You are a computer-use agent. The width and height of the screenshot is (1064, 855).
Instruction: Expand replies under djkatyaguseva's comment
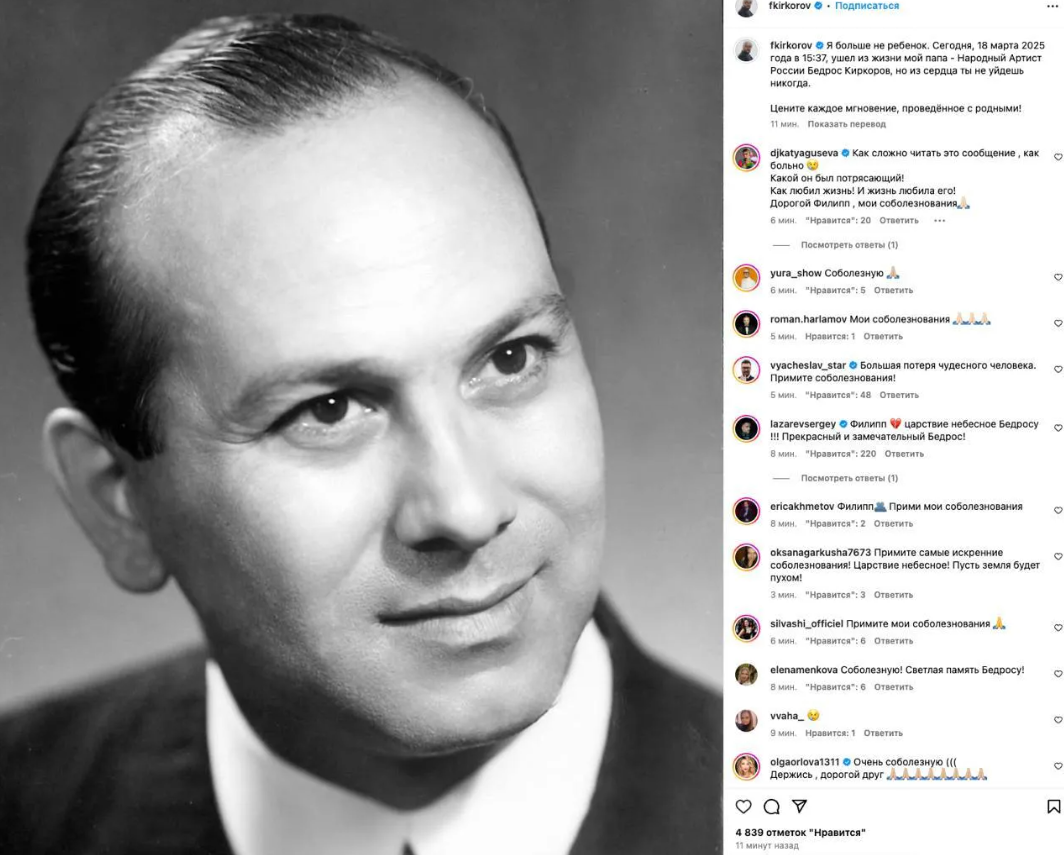coord(849,245)
